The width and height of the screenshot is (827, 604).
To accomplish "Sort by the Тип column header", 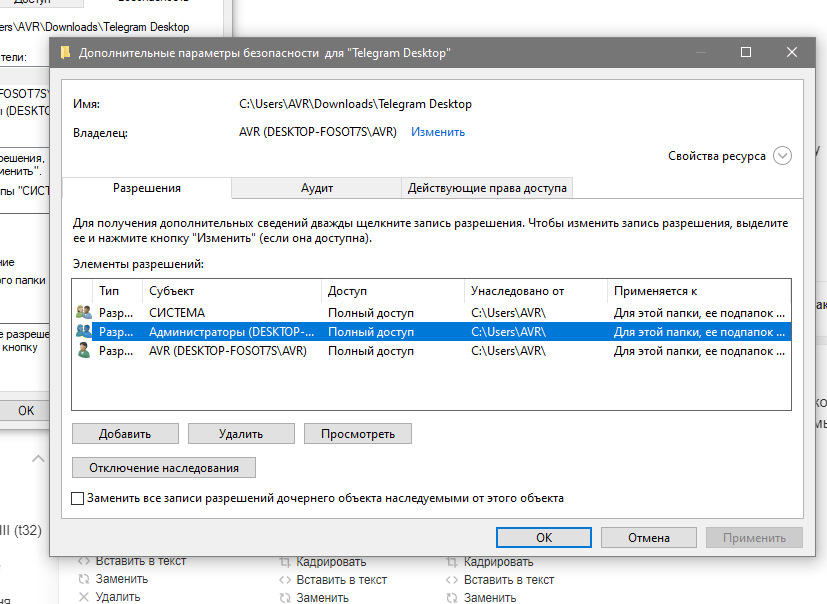I will 117,291.
